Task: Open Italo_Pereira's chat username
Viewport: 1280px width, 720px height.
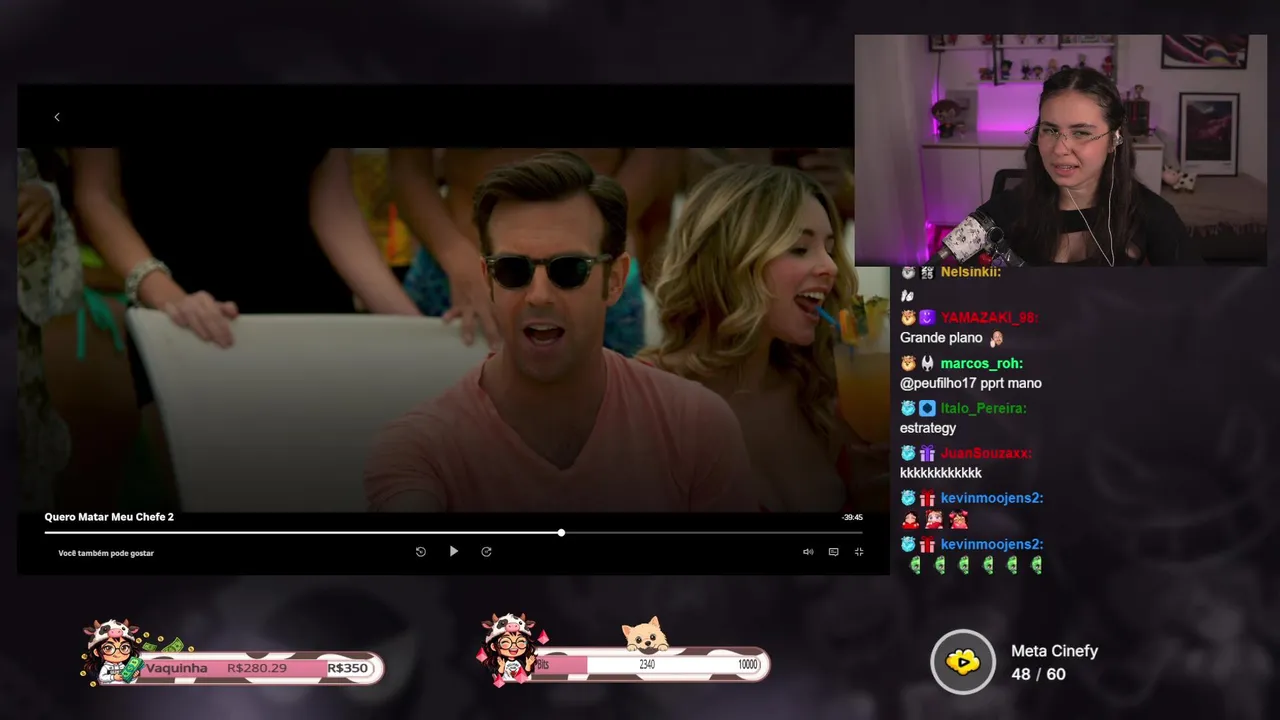Action: click(x=983, y=408)
